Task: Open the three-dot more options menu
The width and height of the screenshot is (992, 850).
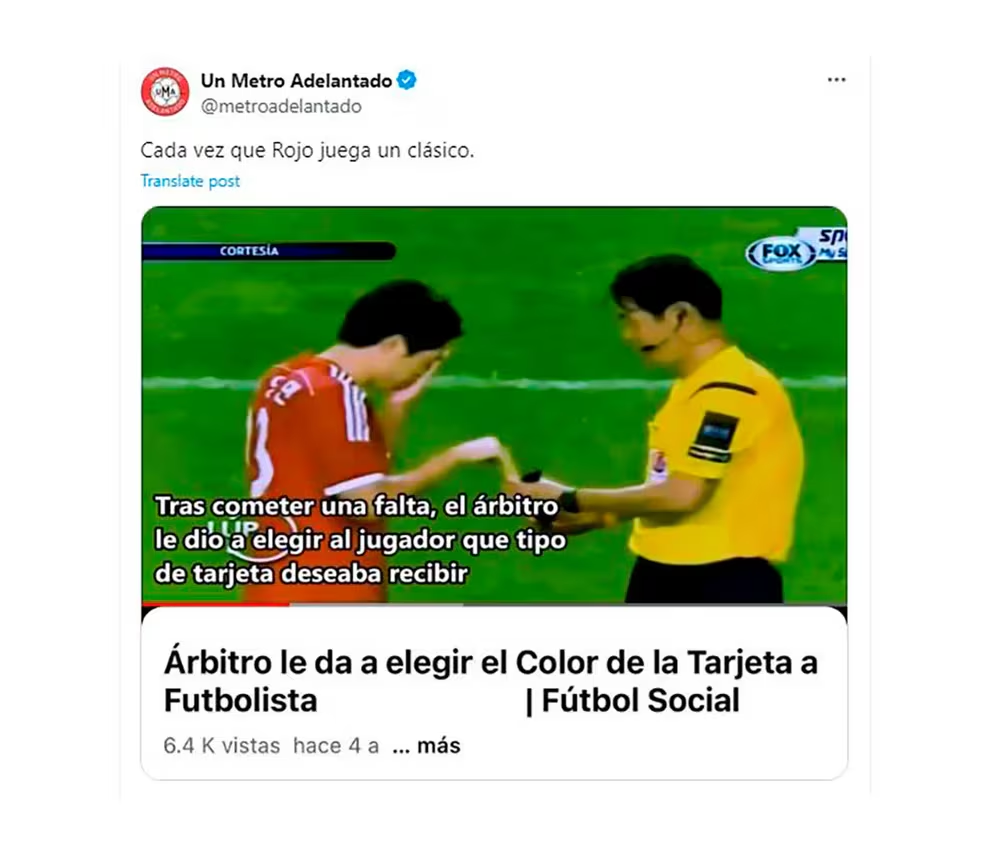Action: click(x=836, y=80)
